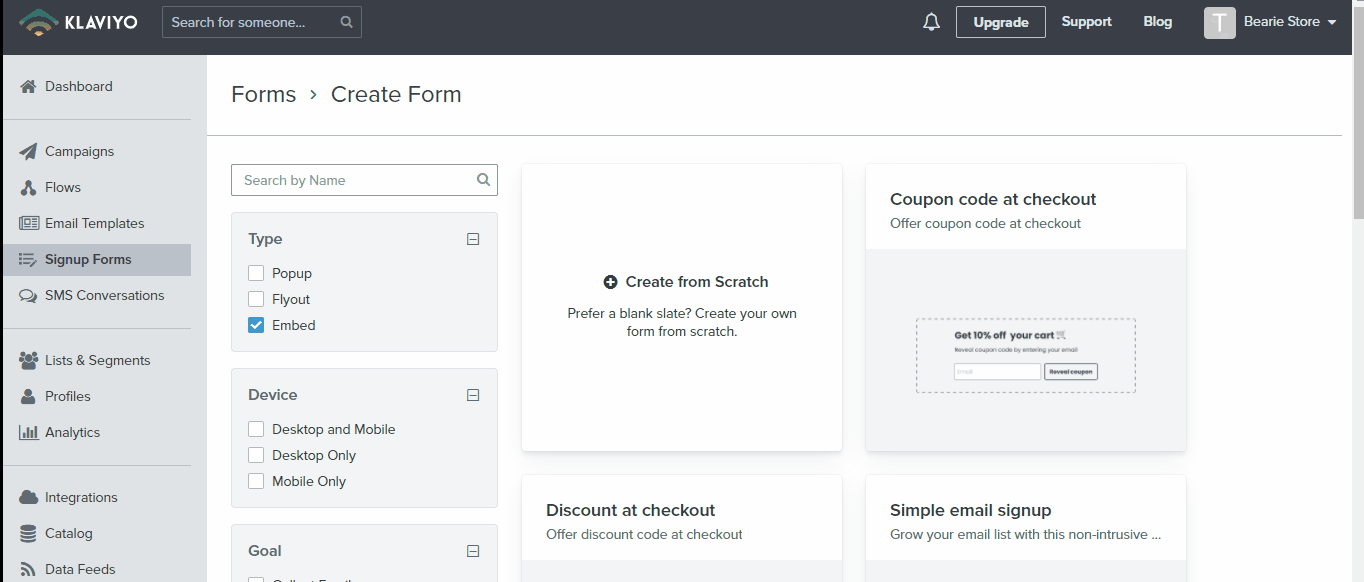Click Create from Scratch card

point(682,308)
